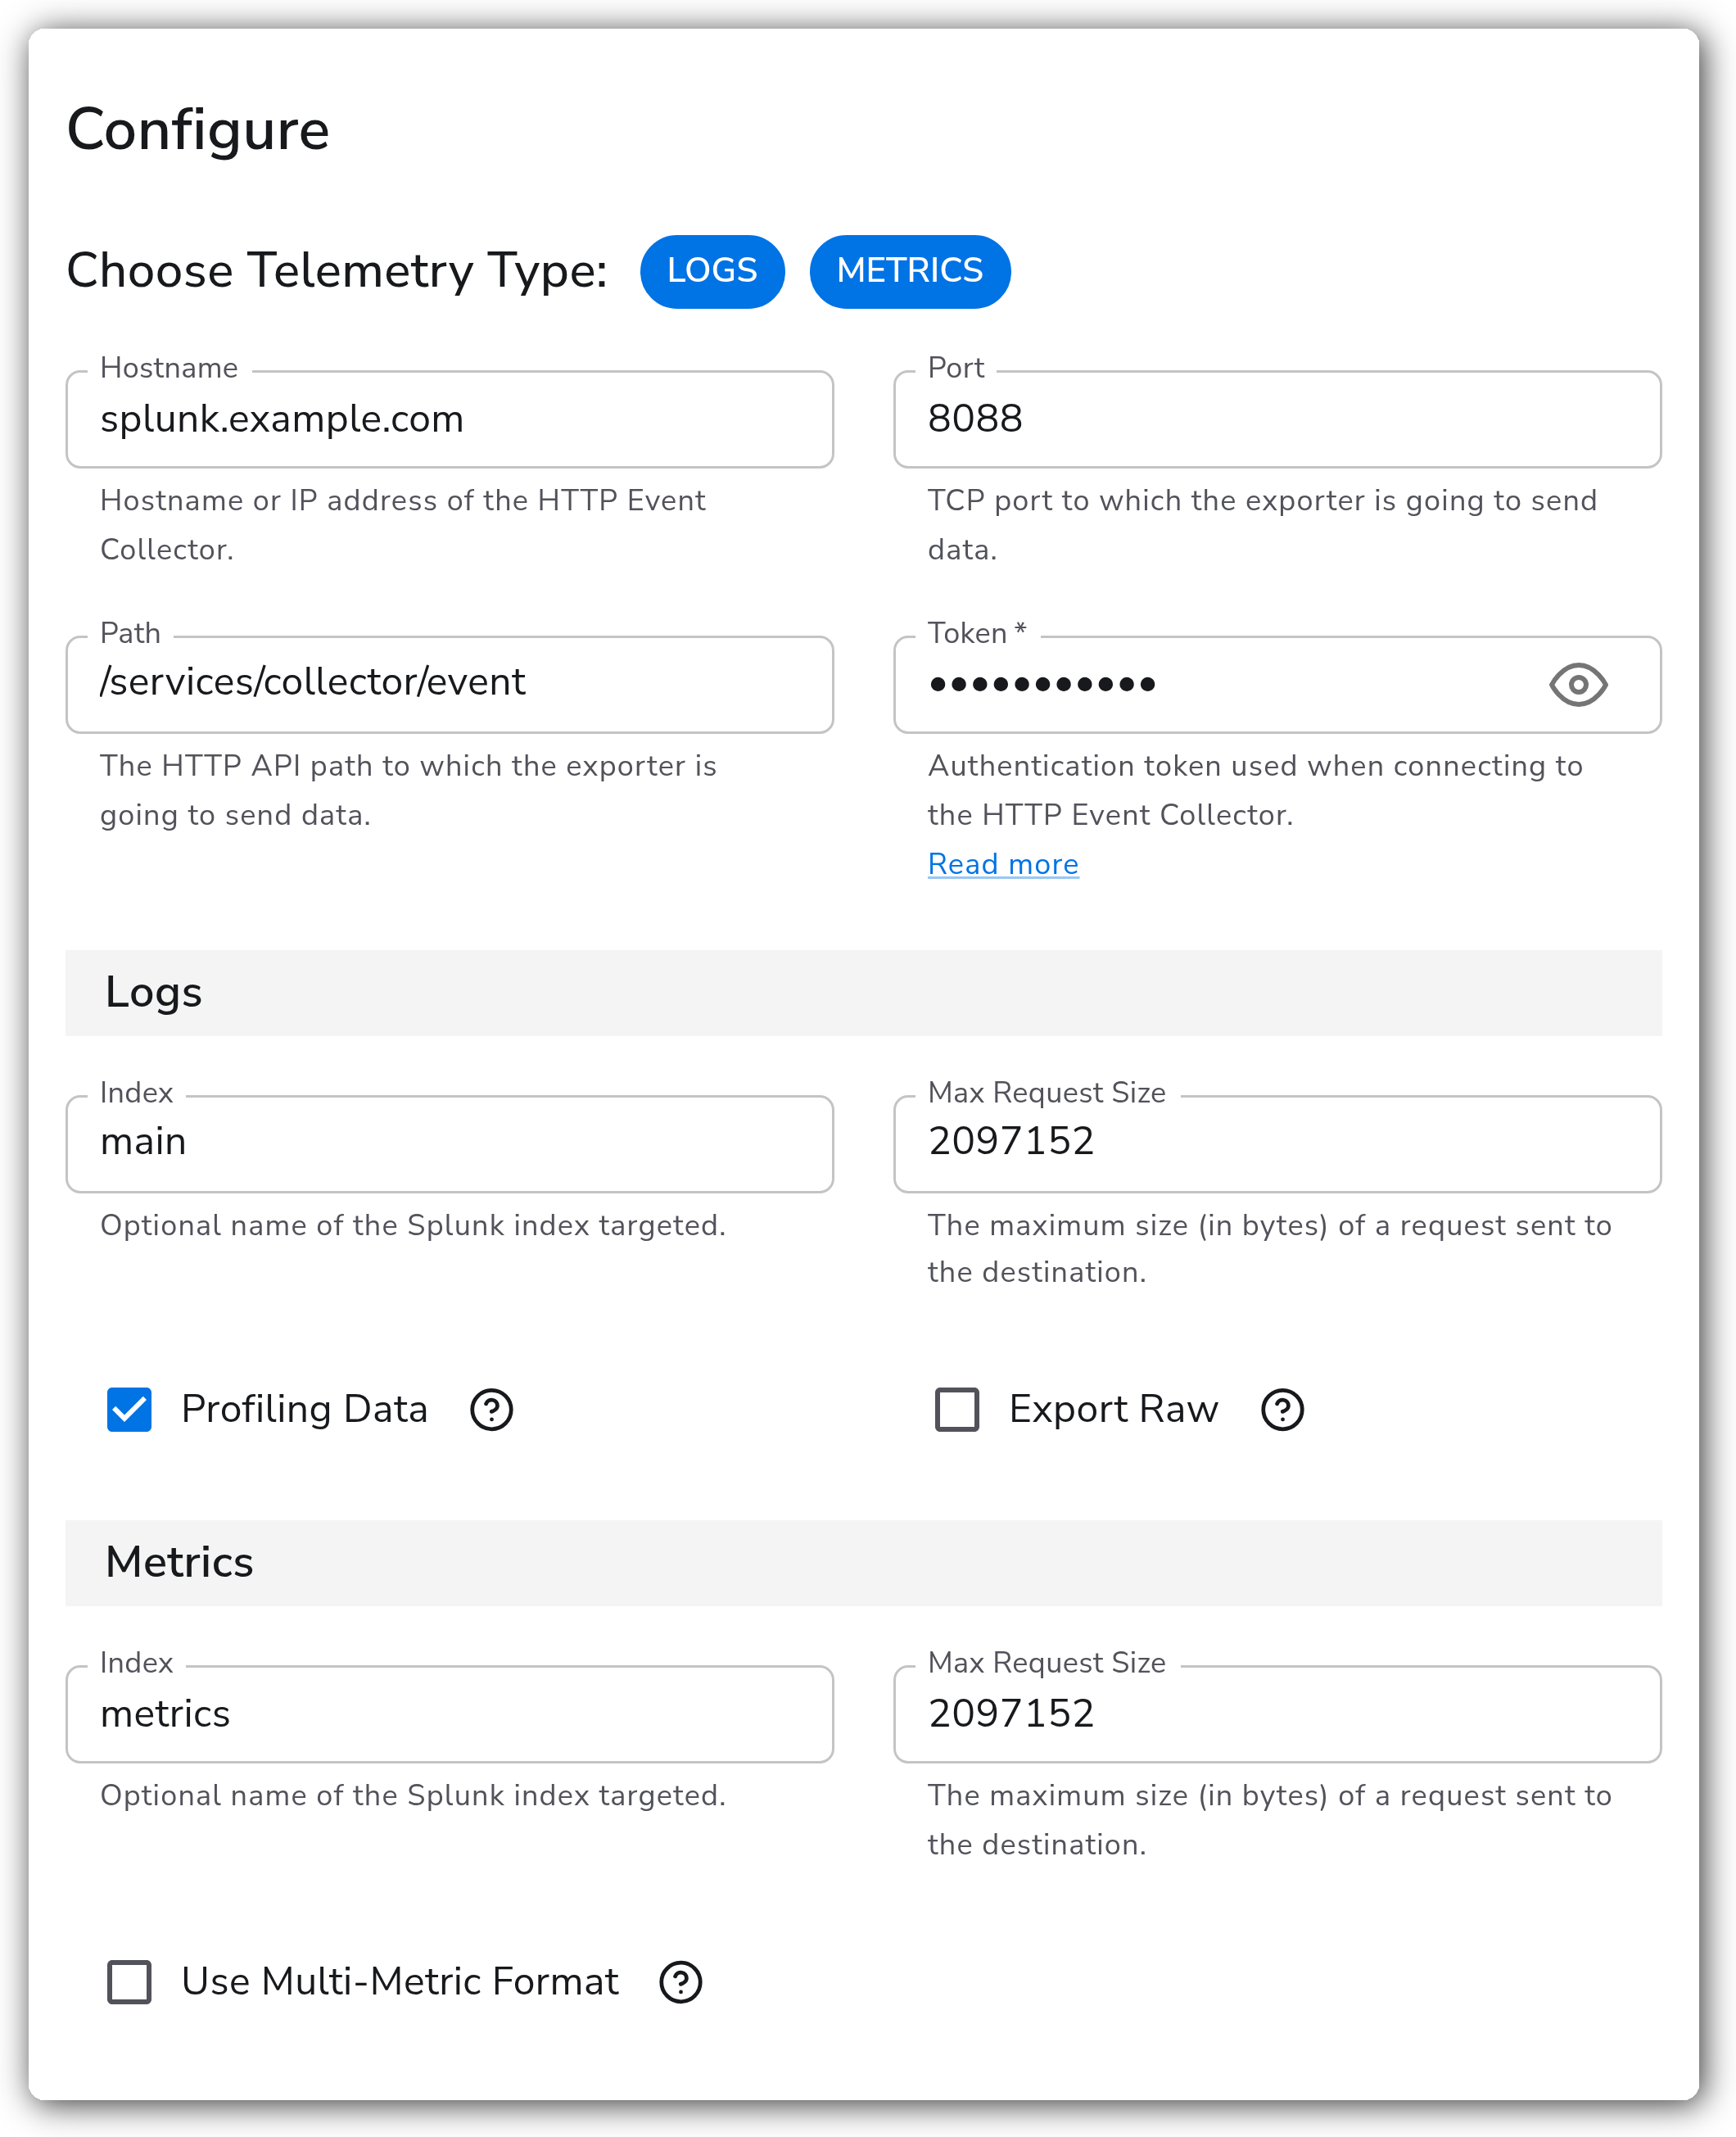Screen dimensions: 1736x2137
Task: Click the Path field with /services/collector/event
Action: point(450,684)
